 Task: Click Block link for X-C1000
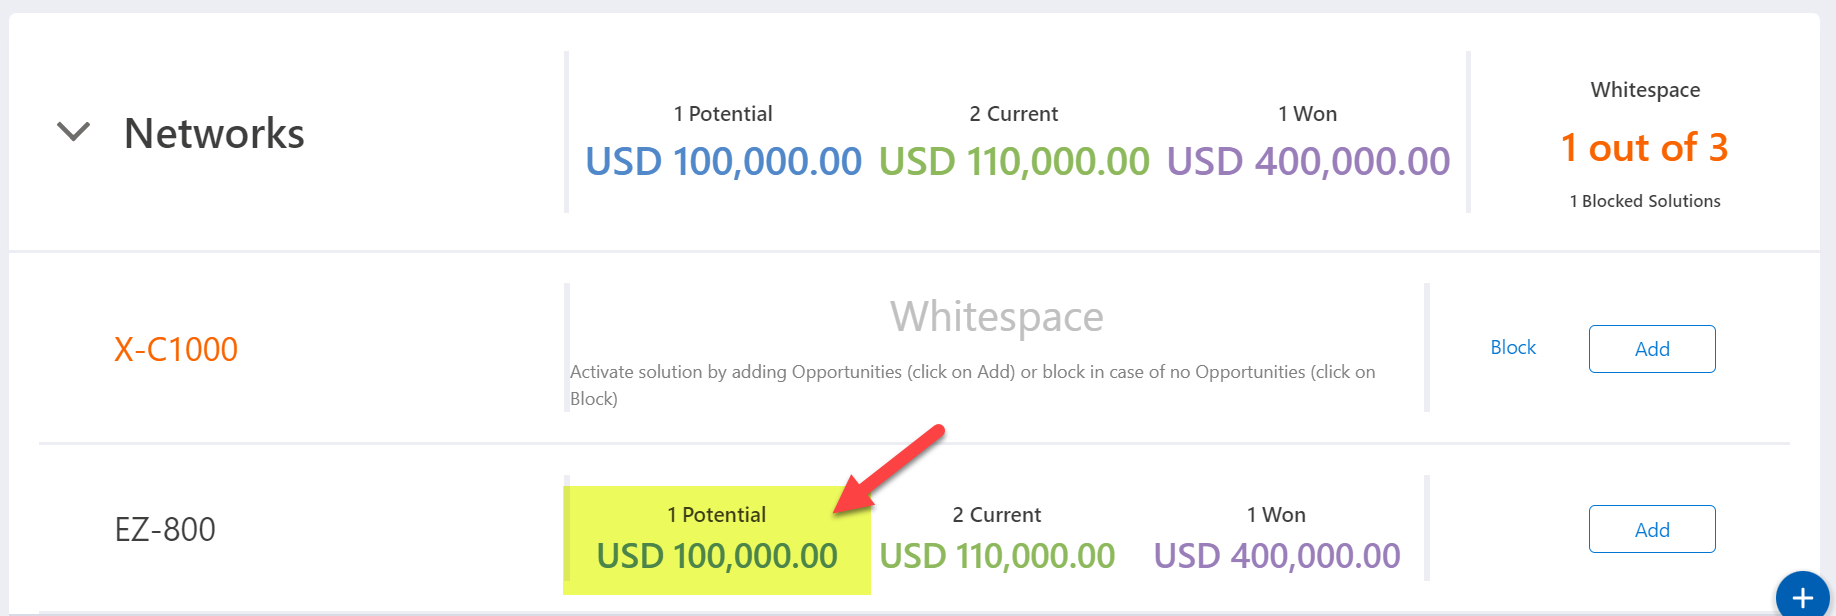1512,348
